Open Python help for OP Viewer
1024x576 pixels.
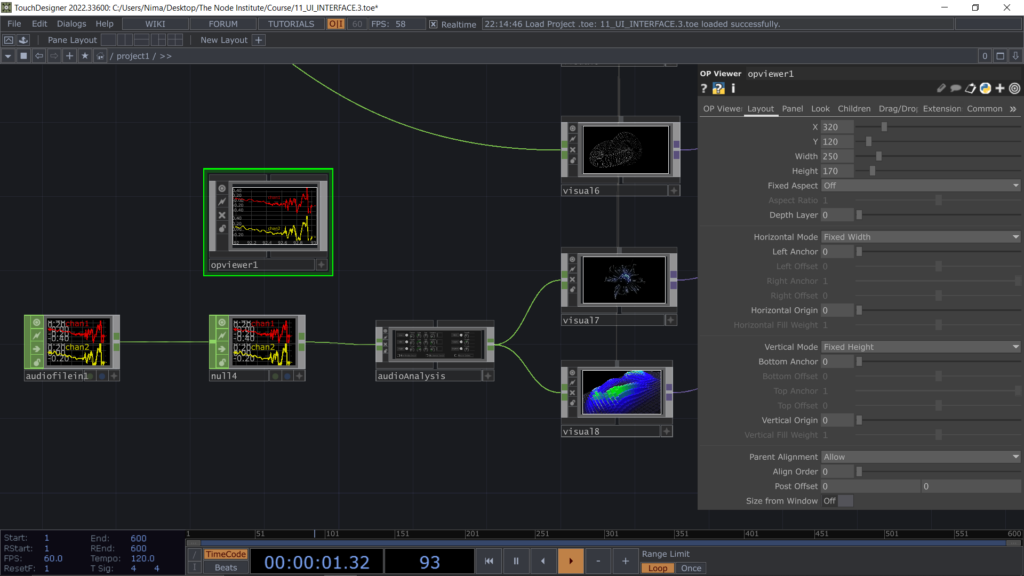(718, 88)
